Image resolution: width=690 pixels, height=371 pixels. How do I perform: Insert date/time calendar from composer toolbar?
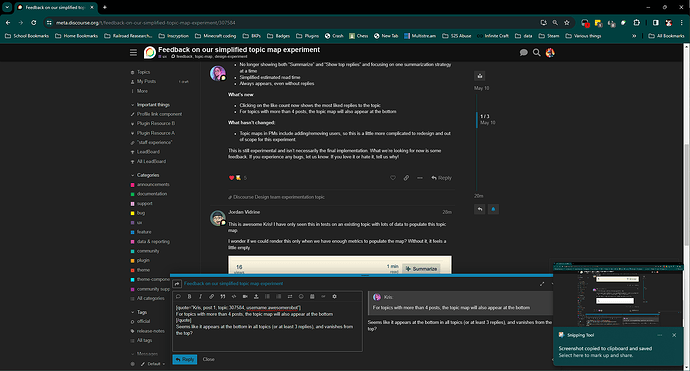click(x=312, y=297)
